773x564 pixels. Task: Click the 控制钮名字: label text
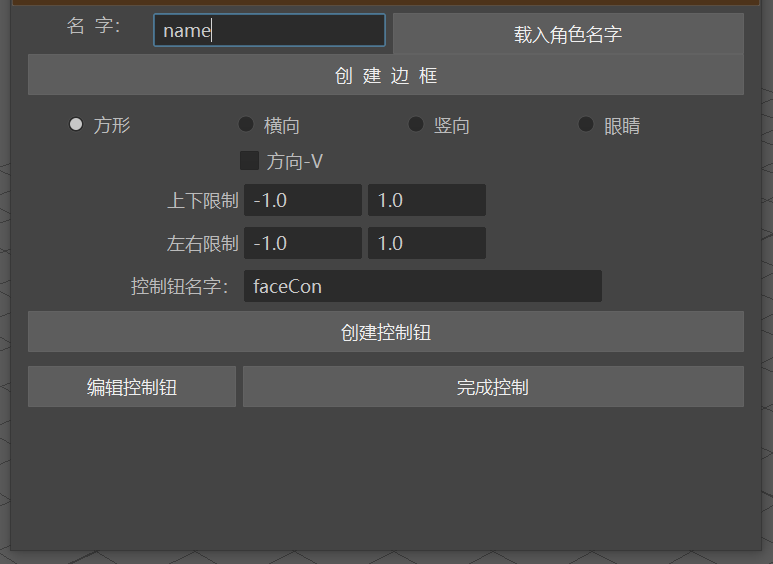[179, 286]
